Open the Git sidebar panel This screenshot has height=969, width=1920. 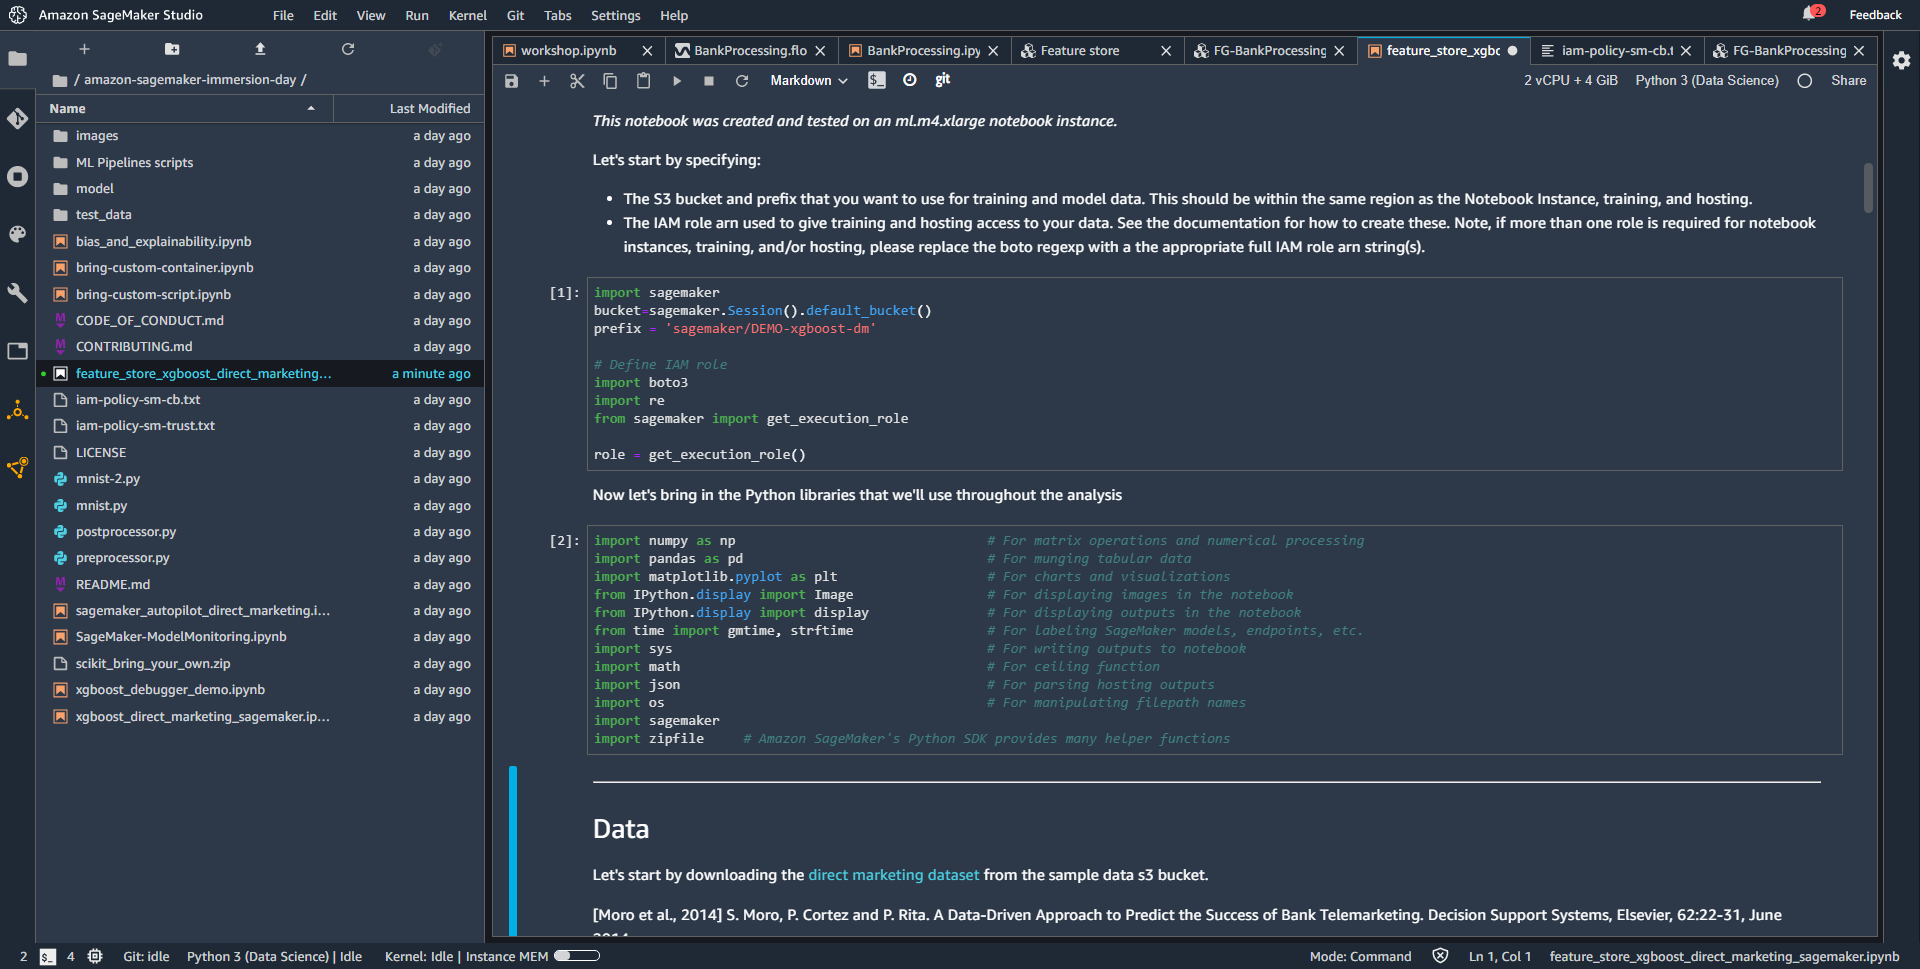(x=17, y=118)
